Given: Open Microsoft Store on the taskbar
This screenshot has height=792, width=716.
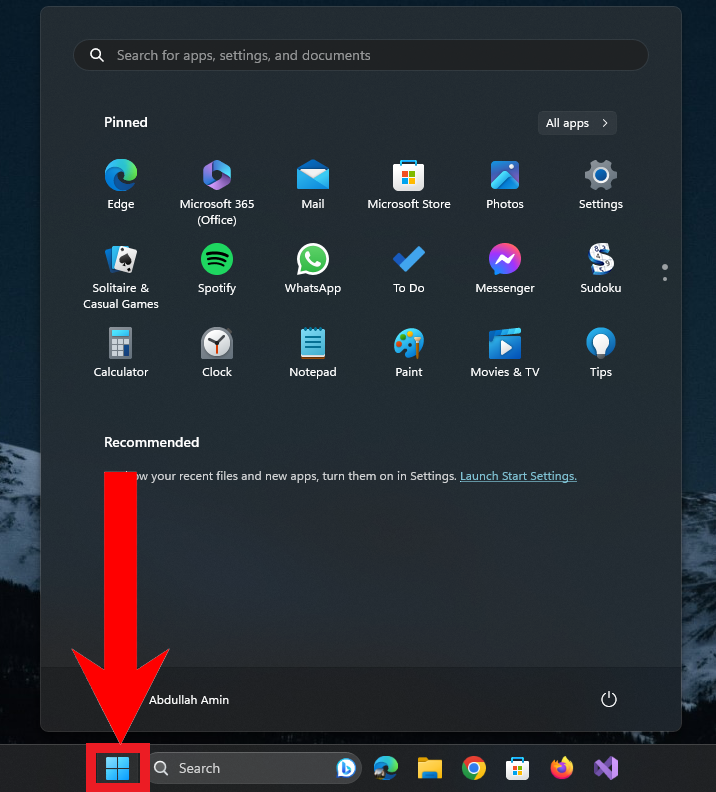Looking at the screenshot, I should [x=517, y=768].
